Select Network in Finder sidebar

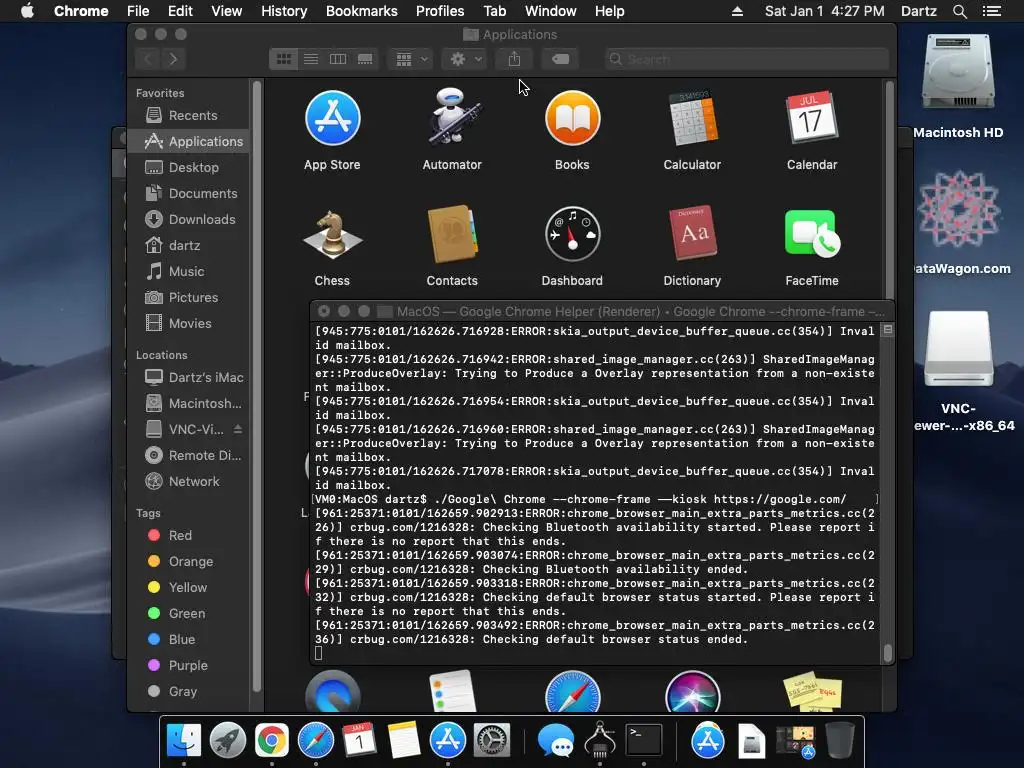click(x=188, y=481)
